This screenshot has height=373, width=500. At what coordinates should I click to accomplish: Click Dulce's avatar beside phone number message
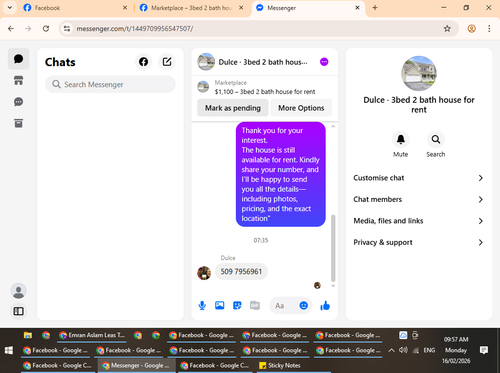click(204, 273)
